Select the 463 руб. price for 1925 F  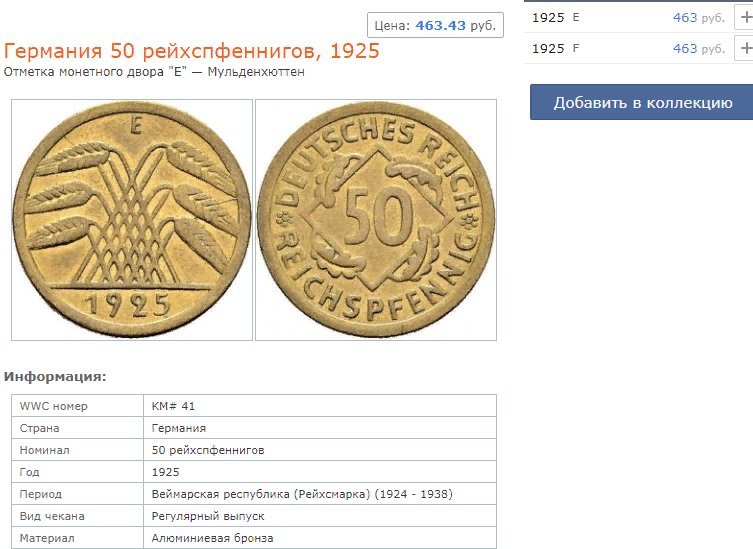click(699, 49)
